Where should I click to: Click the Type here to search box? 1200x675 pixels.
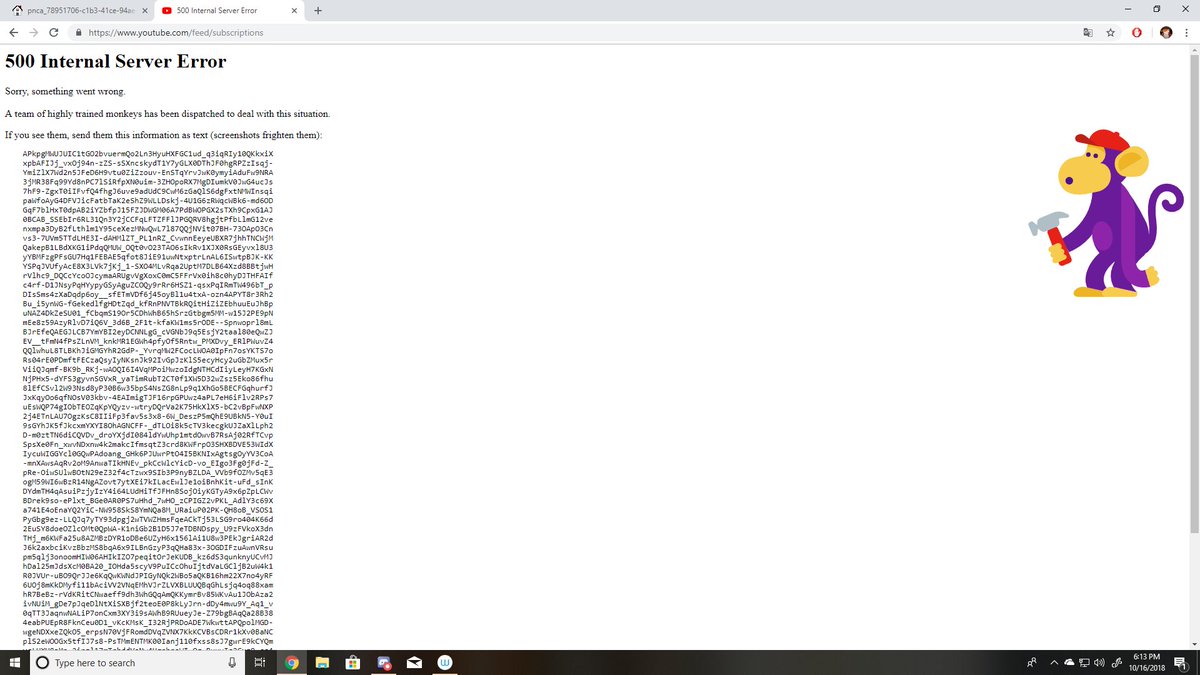pyautogui.click(x=138, y=662)
